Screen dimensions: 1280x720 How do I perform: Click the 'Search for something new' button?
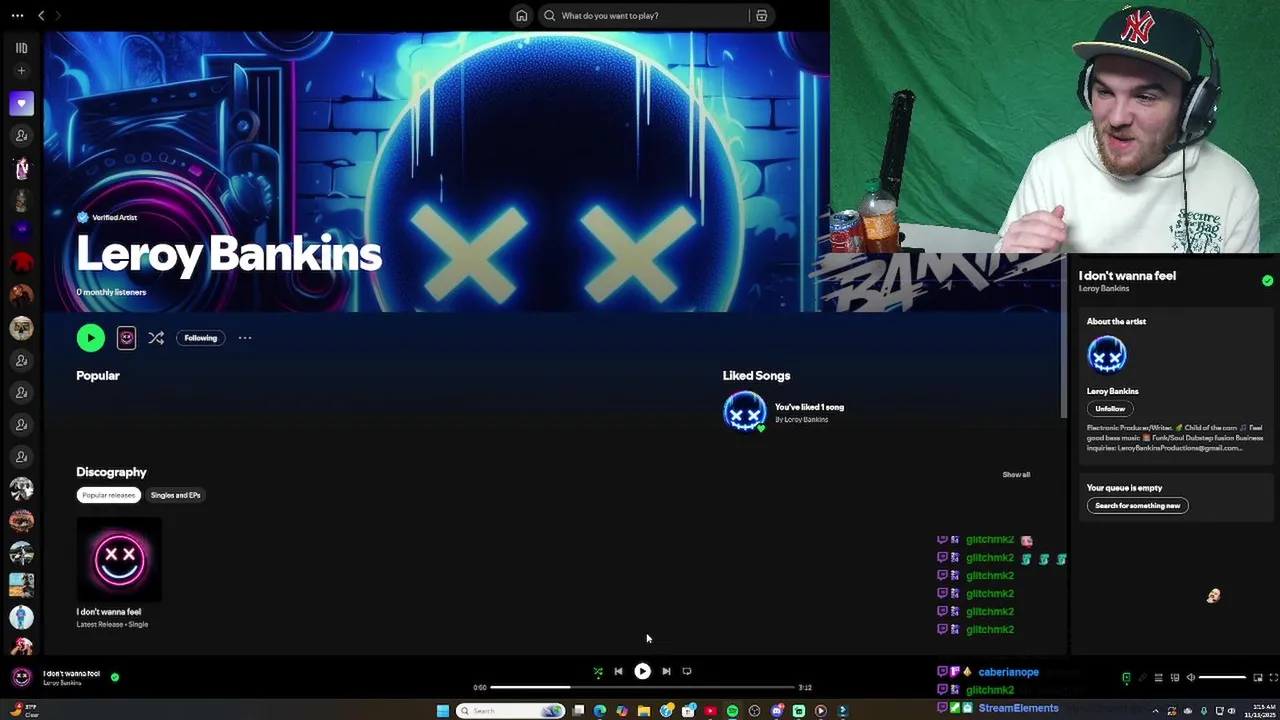coord(1137,506)
